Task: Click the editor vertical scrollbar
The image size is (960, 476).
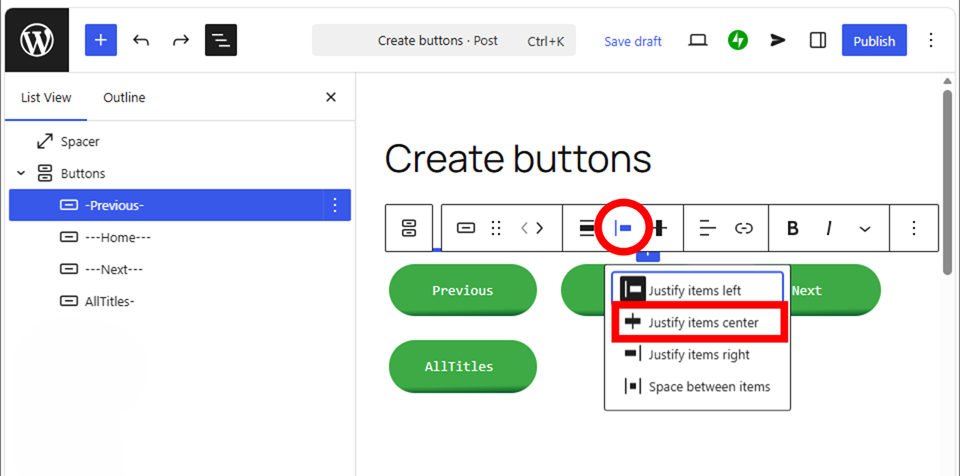Action: 947,181
